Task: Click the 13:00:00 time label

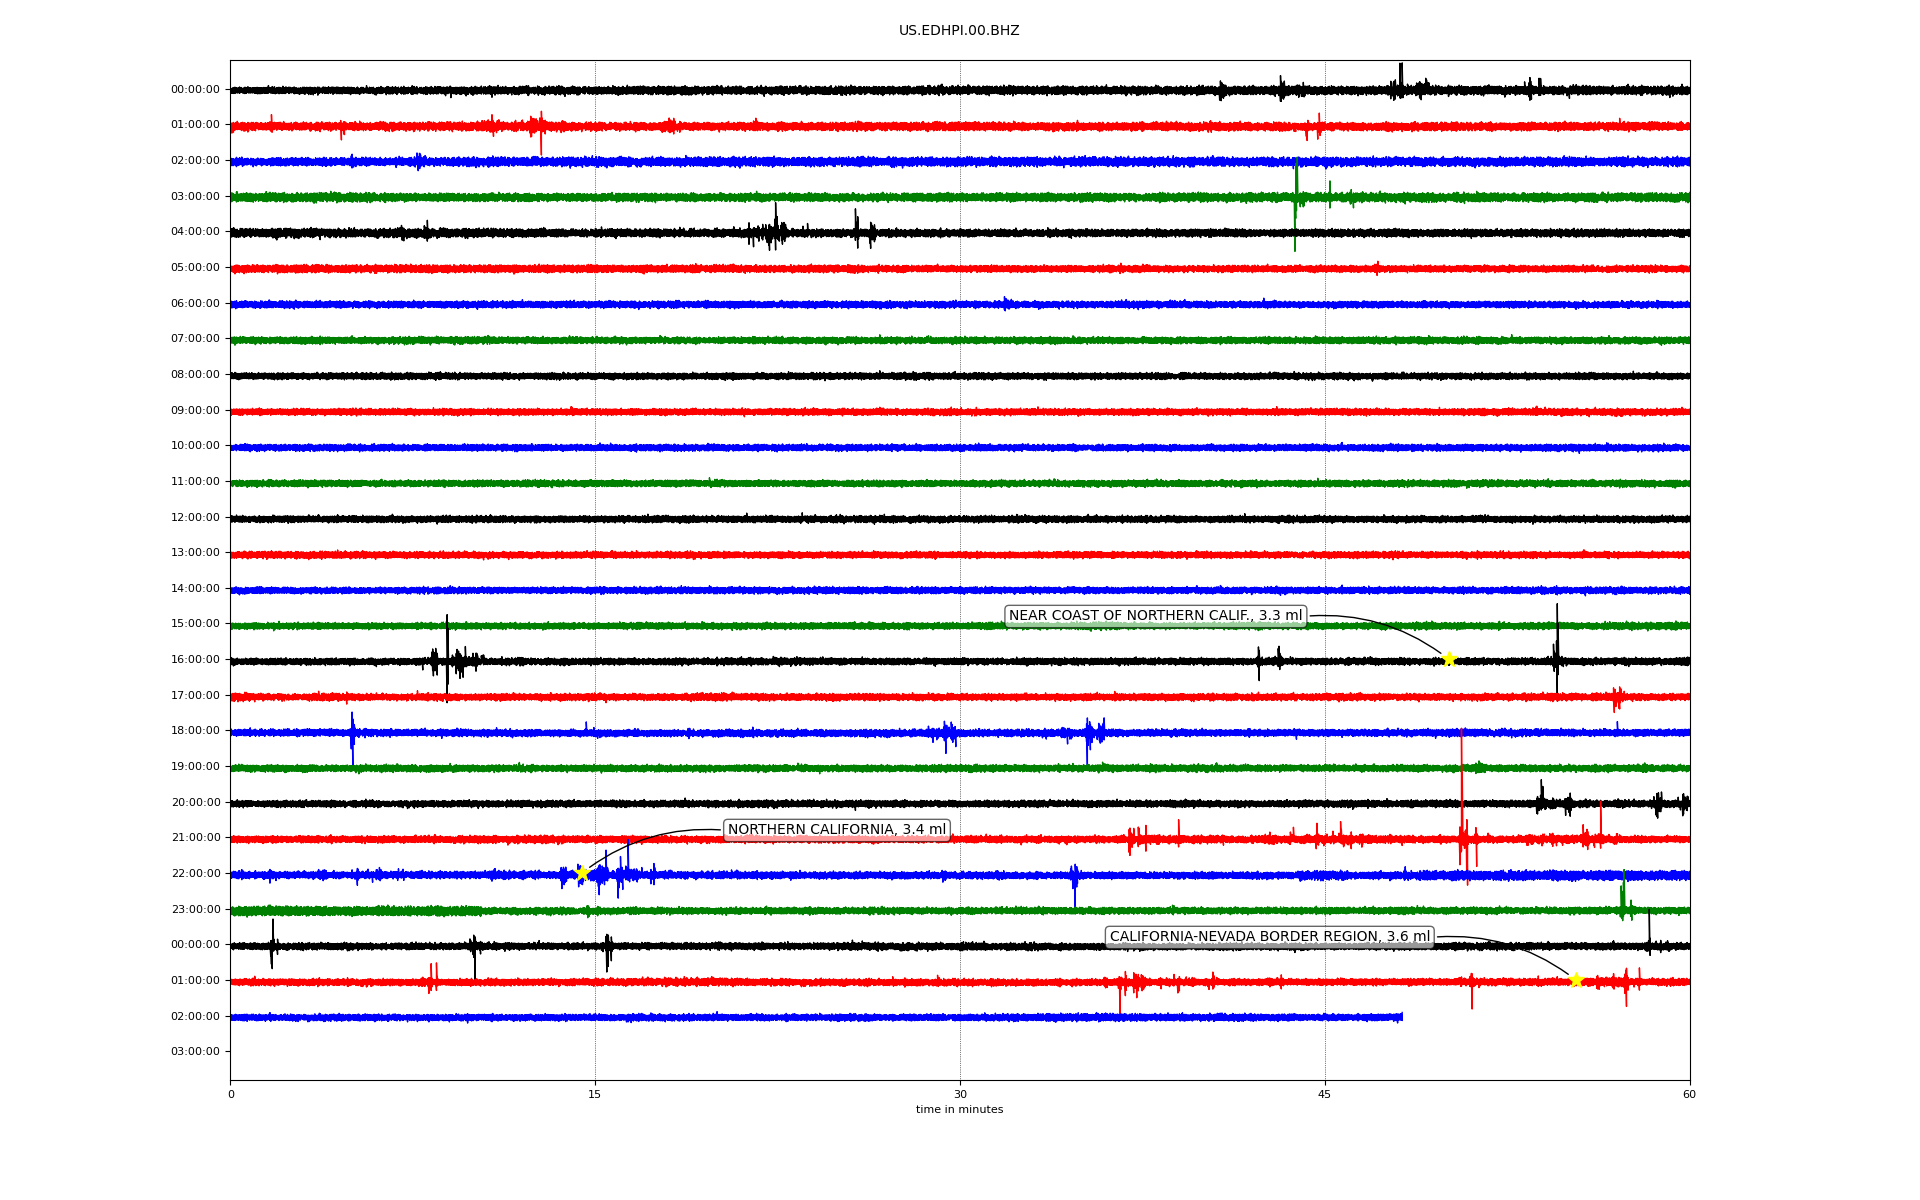Action: (x=195, y=552)
